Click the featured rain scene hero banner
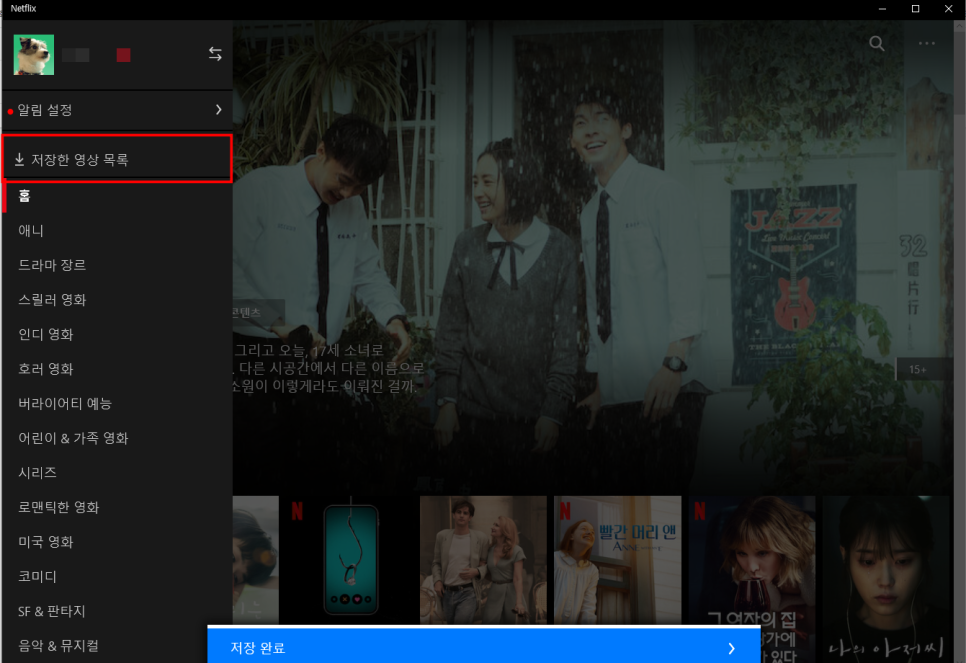This screenshot has height=663, width=966. (x=591, y=256)
